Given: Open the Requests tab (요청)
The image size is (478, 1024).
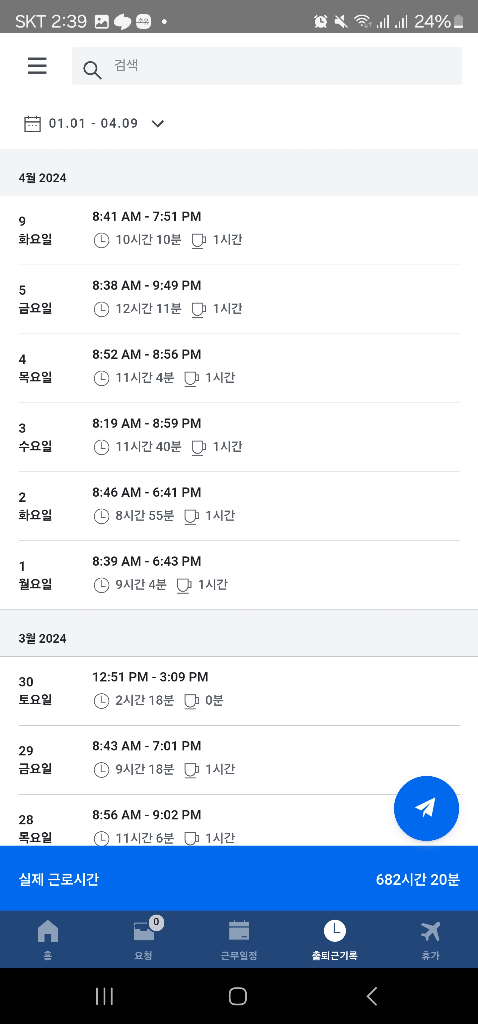Looking at the screenshot, I should coord(143,940).
